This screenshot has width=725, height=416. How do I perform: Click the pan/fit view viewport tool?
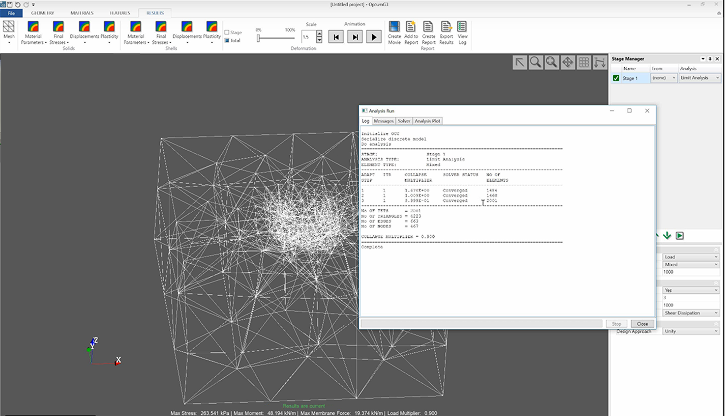(568, 62)
